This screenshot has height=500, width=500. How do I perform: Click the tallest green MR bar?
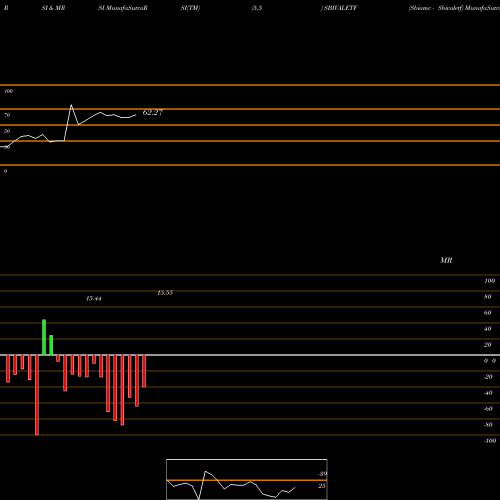tap(44, 337)
